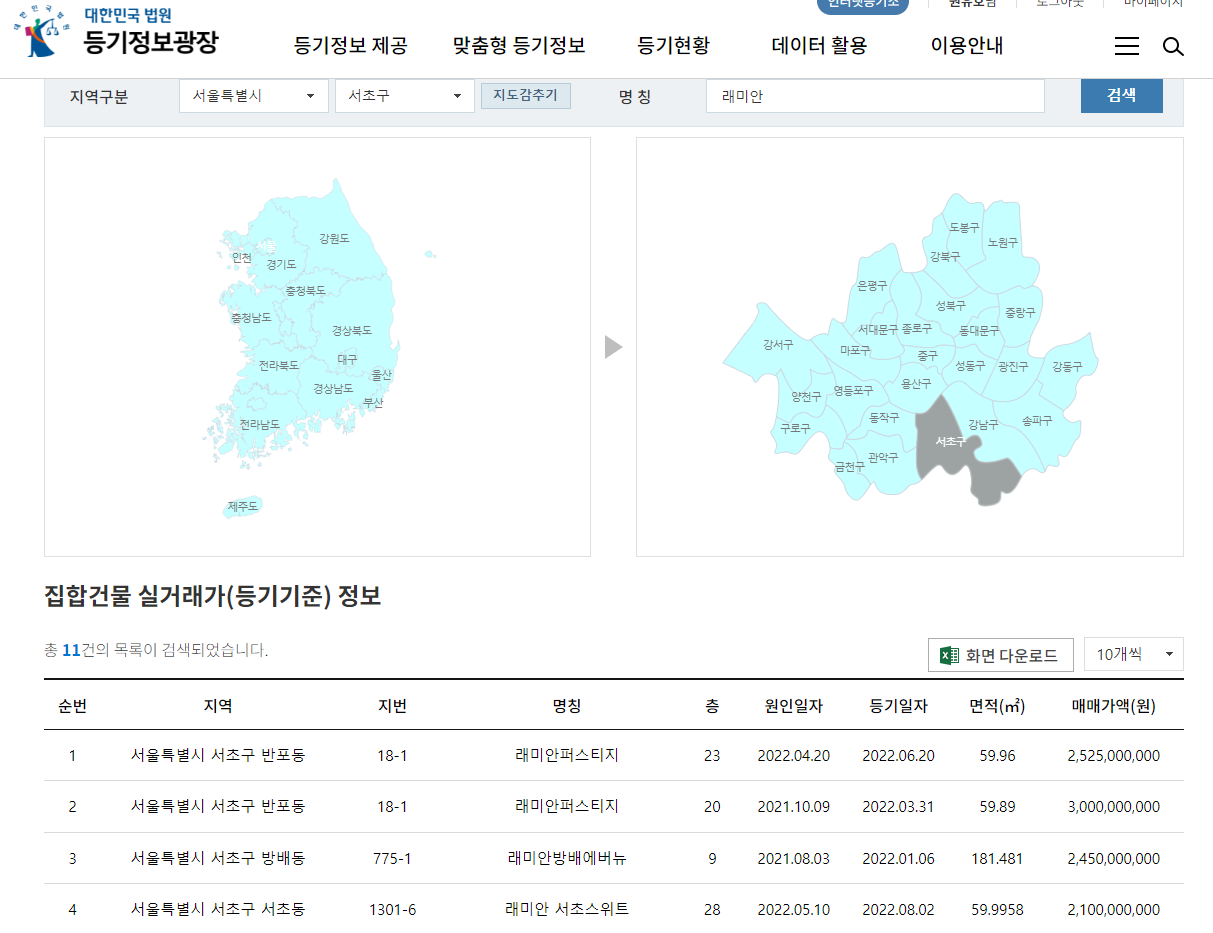Select 충청남도 on the Korea map
This screenshot has height=933, width=1213.
click(251, 318)
